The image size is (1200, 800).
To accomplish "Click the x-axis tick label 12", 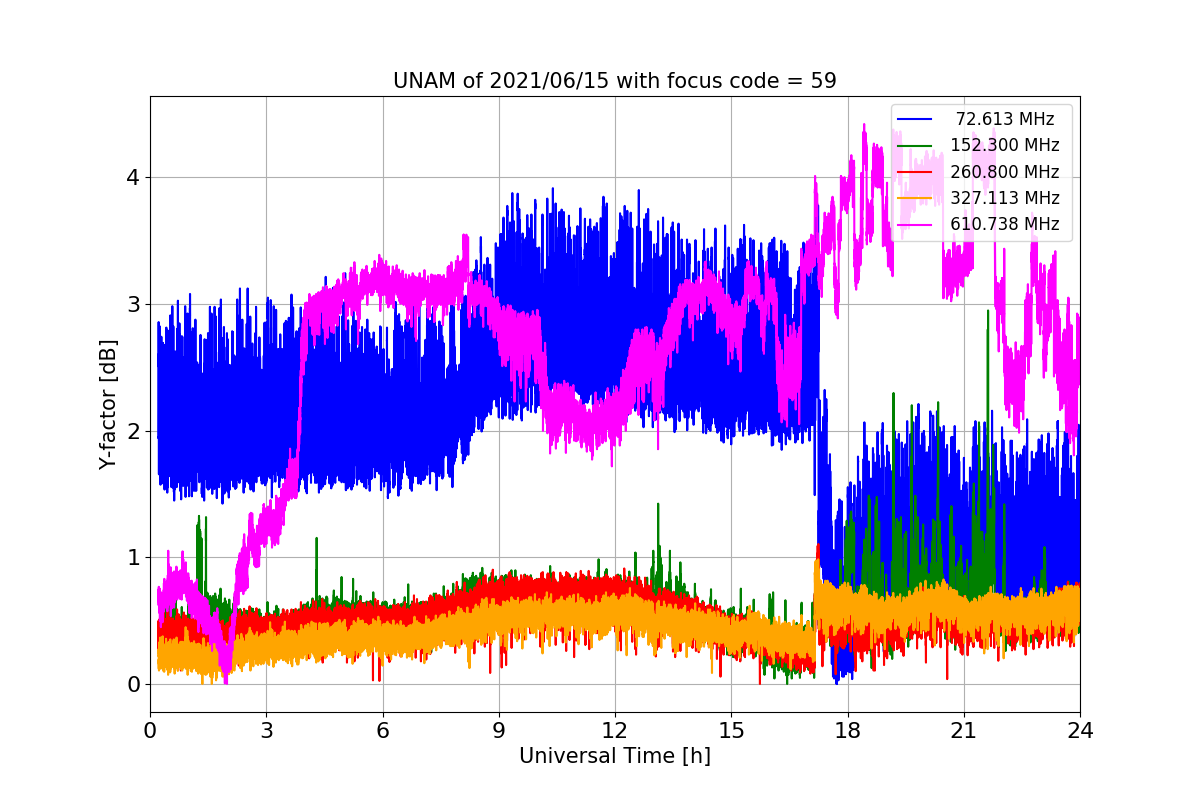I will tap(615, 730).
